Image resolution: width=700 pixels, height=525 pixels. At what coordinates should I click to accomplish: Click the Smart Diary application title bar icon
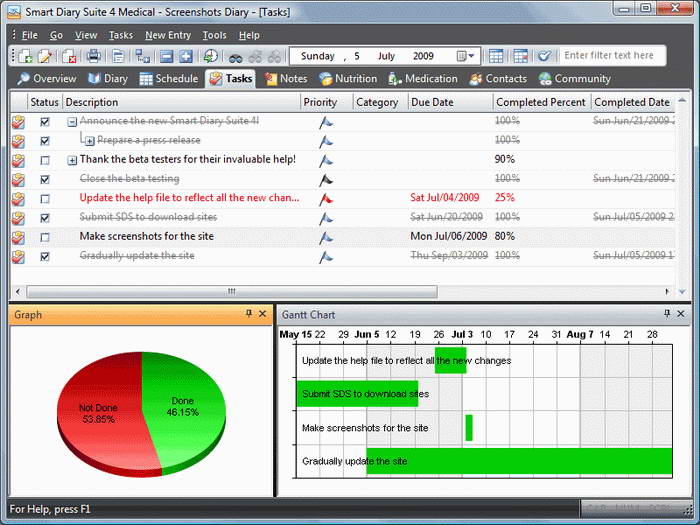pos(14,12)
